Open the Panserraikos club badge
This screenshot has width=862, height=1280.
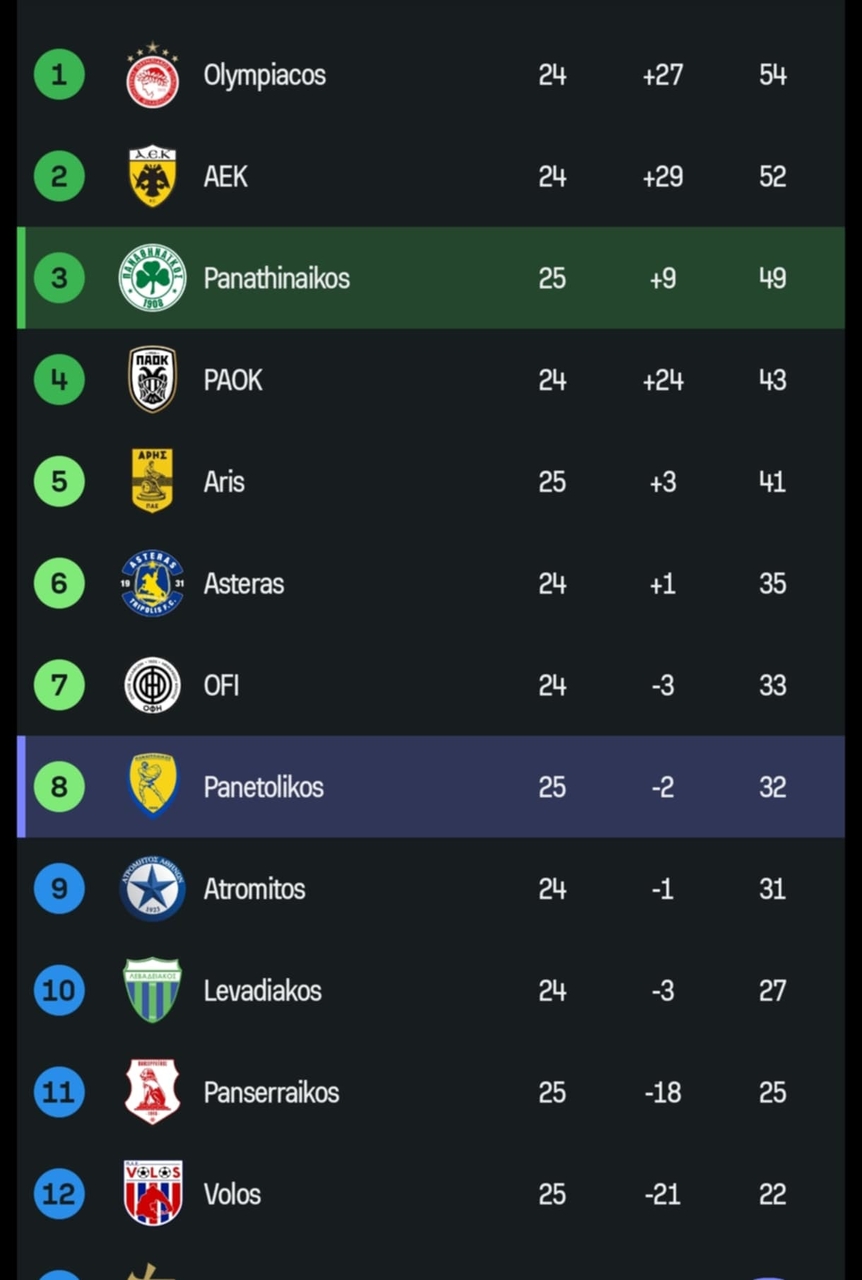(x=151, y=1092)
